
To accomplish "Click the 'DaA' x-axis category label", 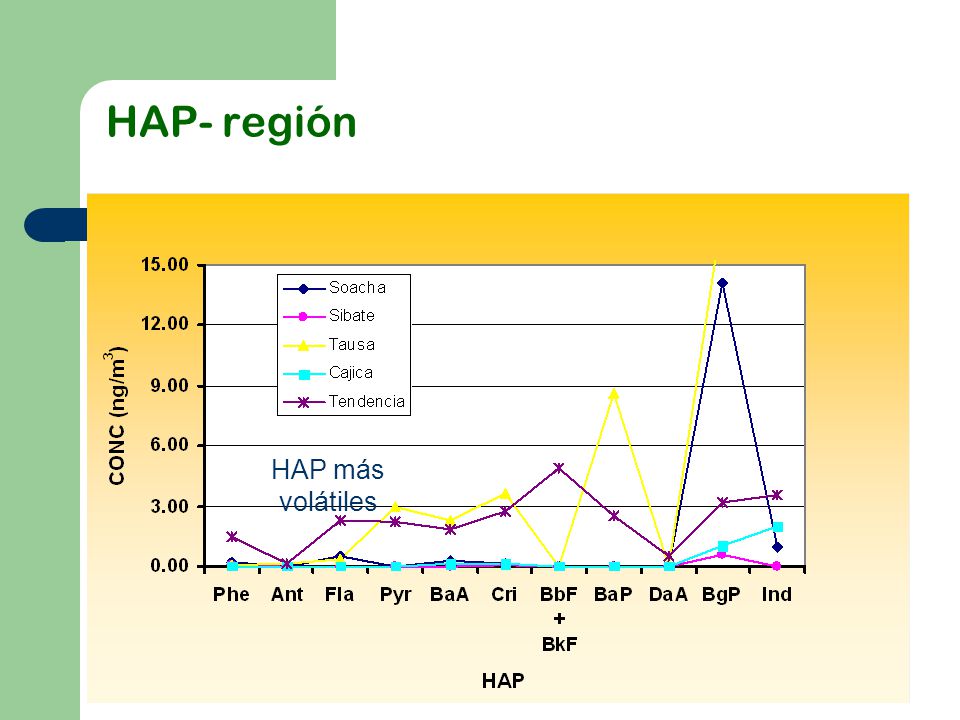I will (x=668, y=594).
